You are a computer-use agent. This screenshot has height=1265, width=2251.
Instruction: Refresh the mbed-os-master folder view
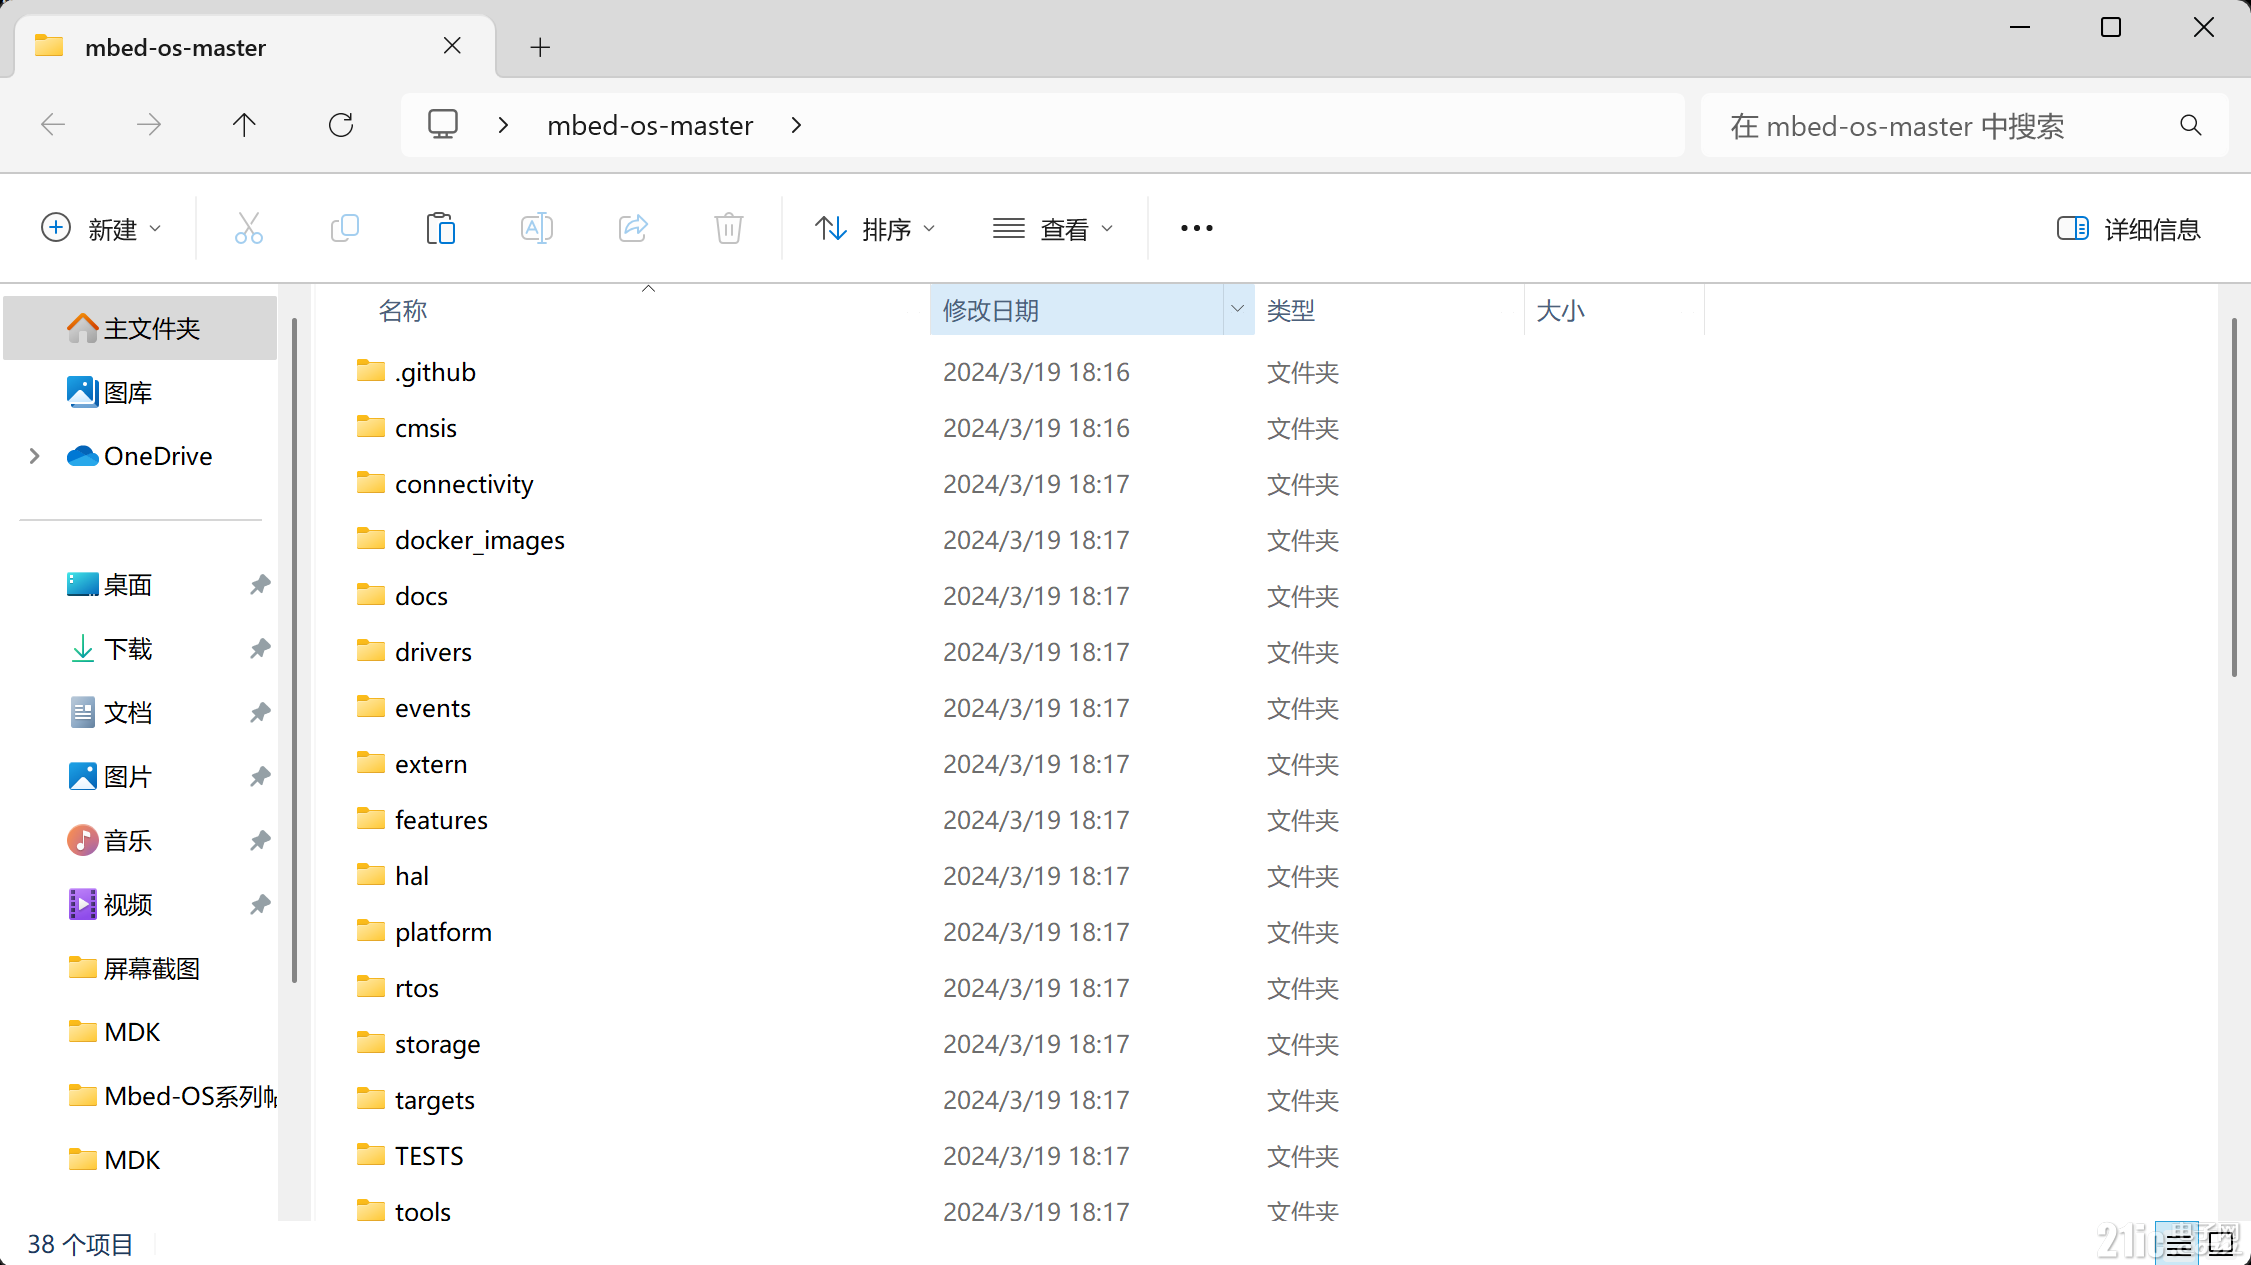point(341,125)
